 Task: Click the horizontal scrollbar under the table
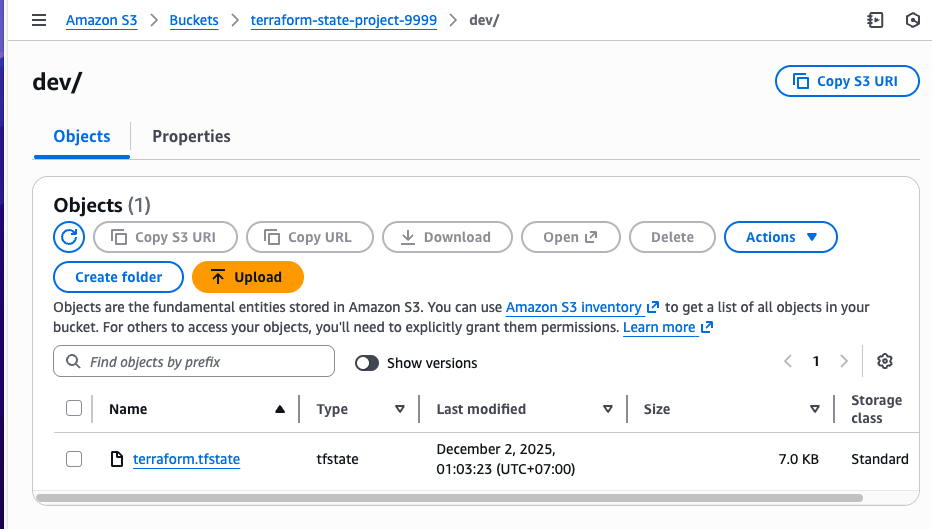450,497
